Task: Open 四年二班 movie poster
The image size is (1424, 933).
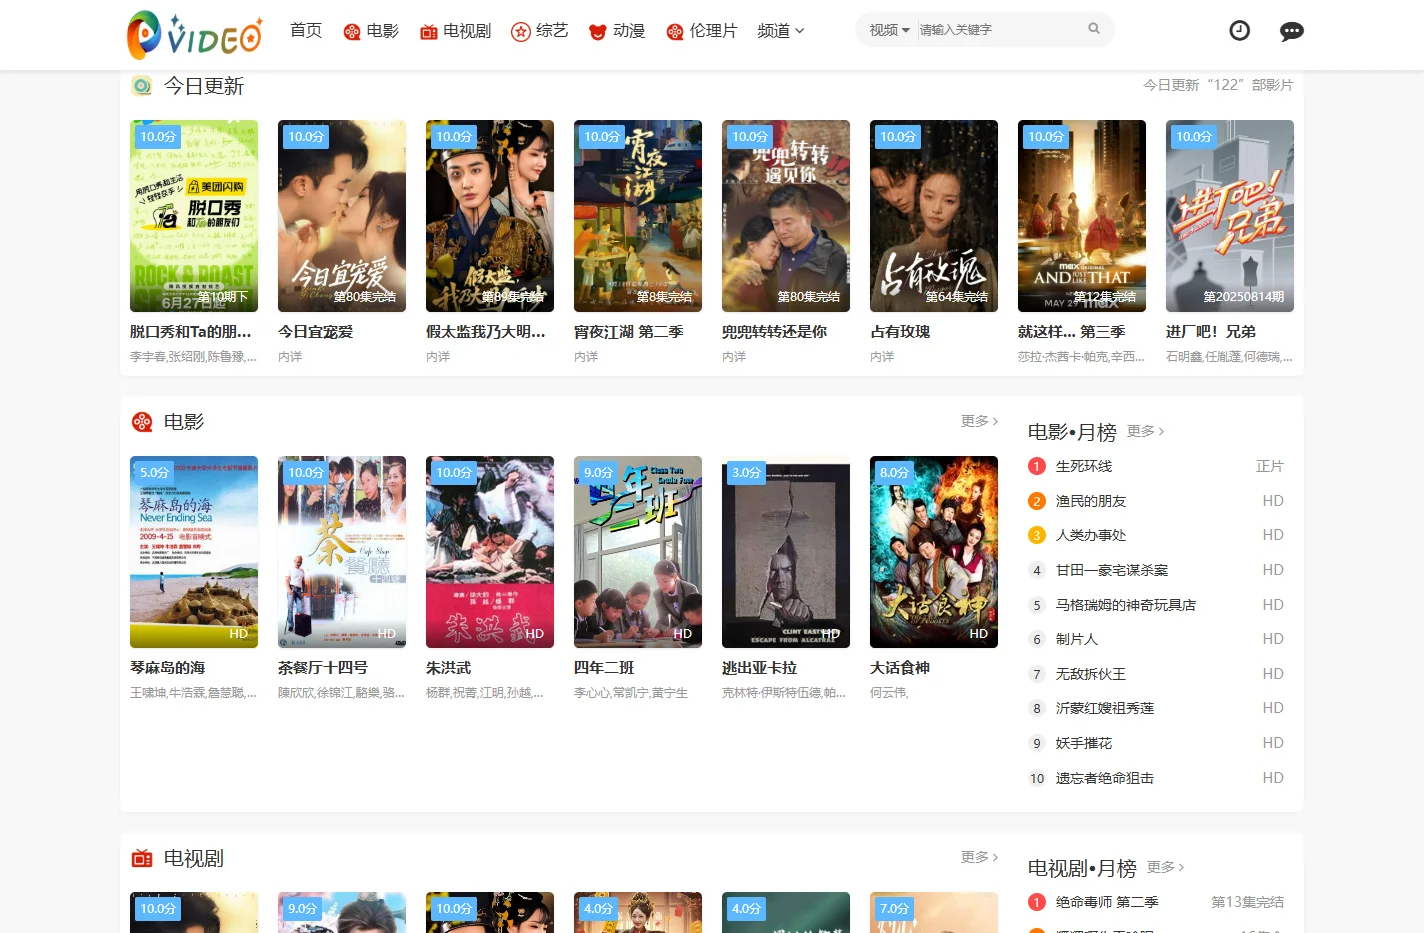Action: [x=638, y=552]
